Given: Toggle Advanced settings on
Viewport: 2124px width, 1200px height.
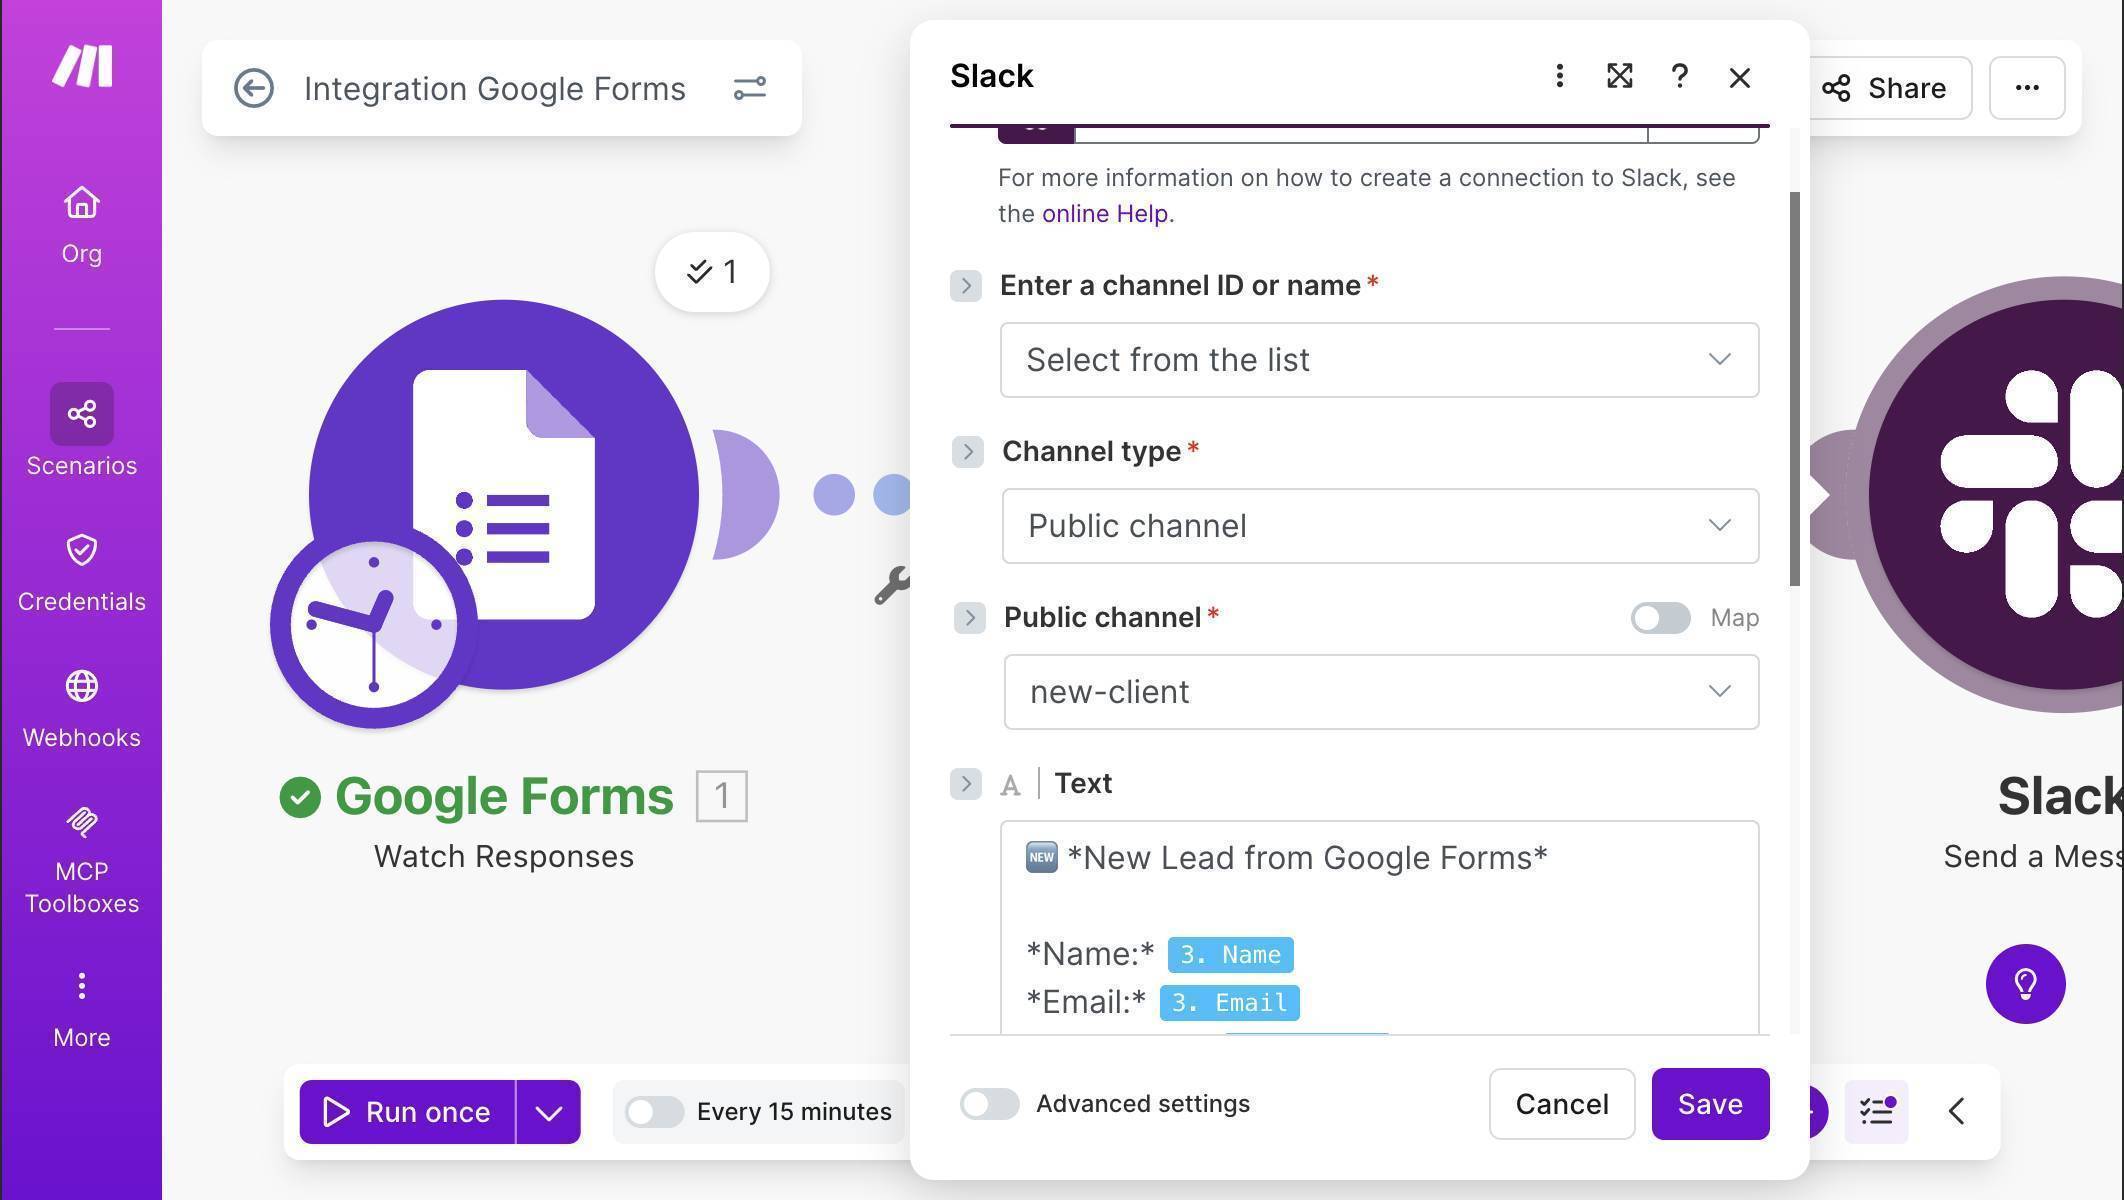Looking at the screenshot, I should 989,1104.
